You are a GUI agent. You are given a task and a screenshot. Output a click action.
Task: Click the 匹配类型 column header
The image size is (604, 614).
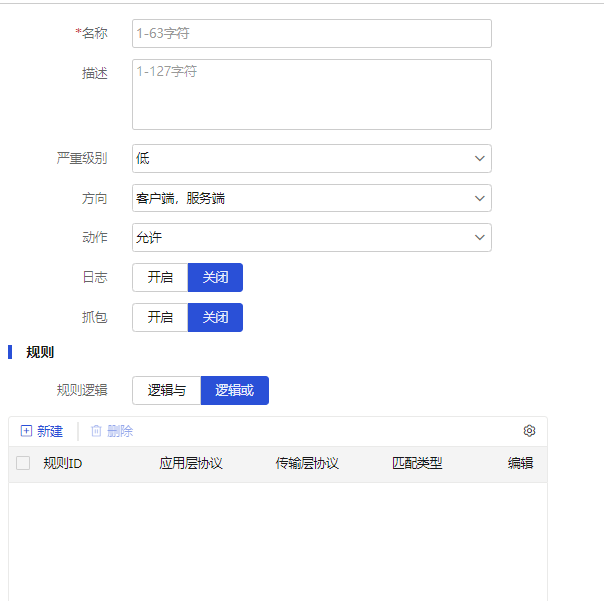pyautogui.click(x=417, y=463)
